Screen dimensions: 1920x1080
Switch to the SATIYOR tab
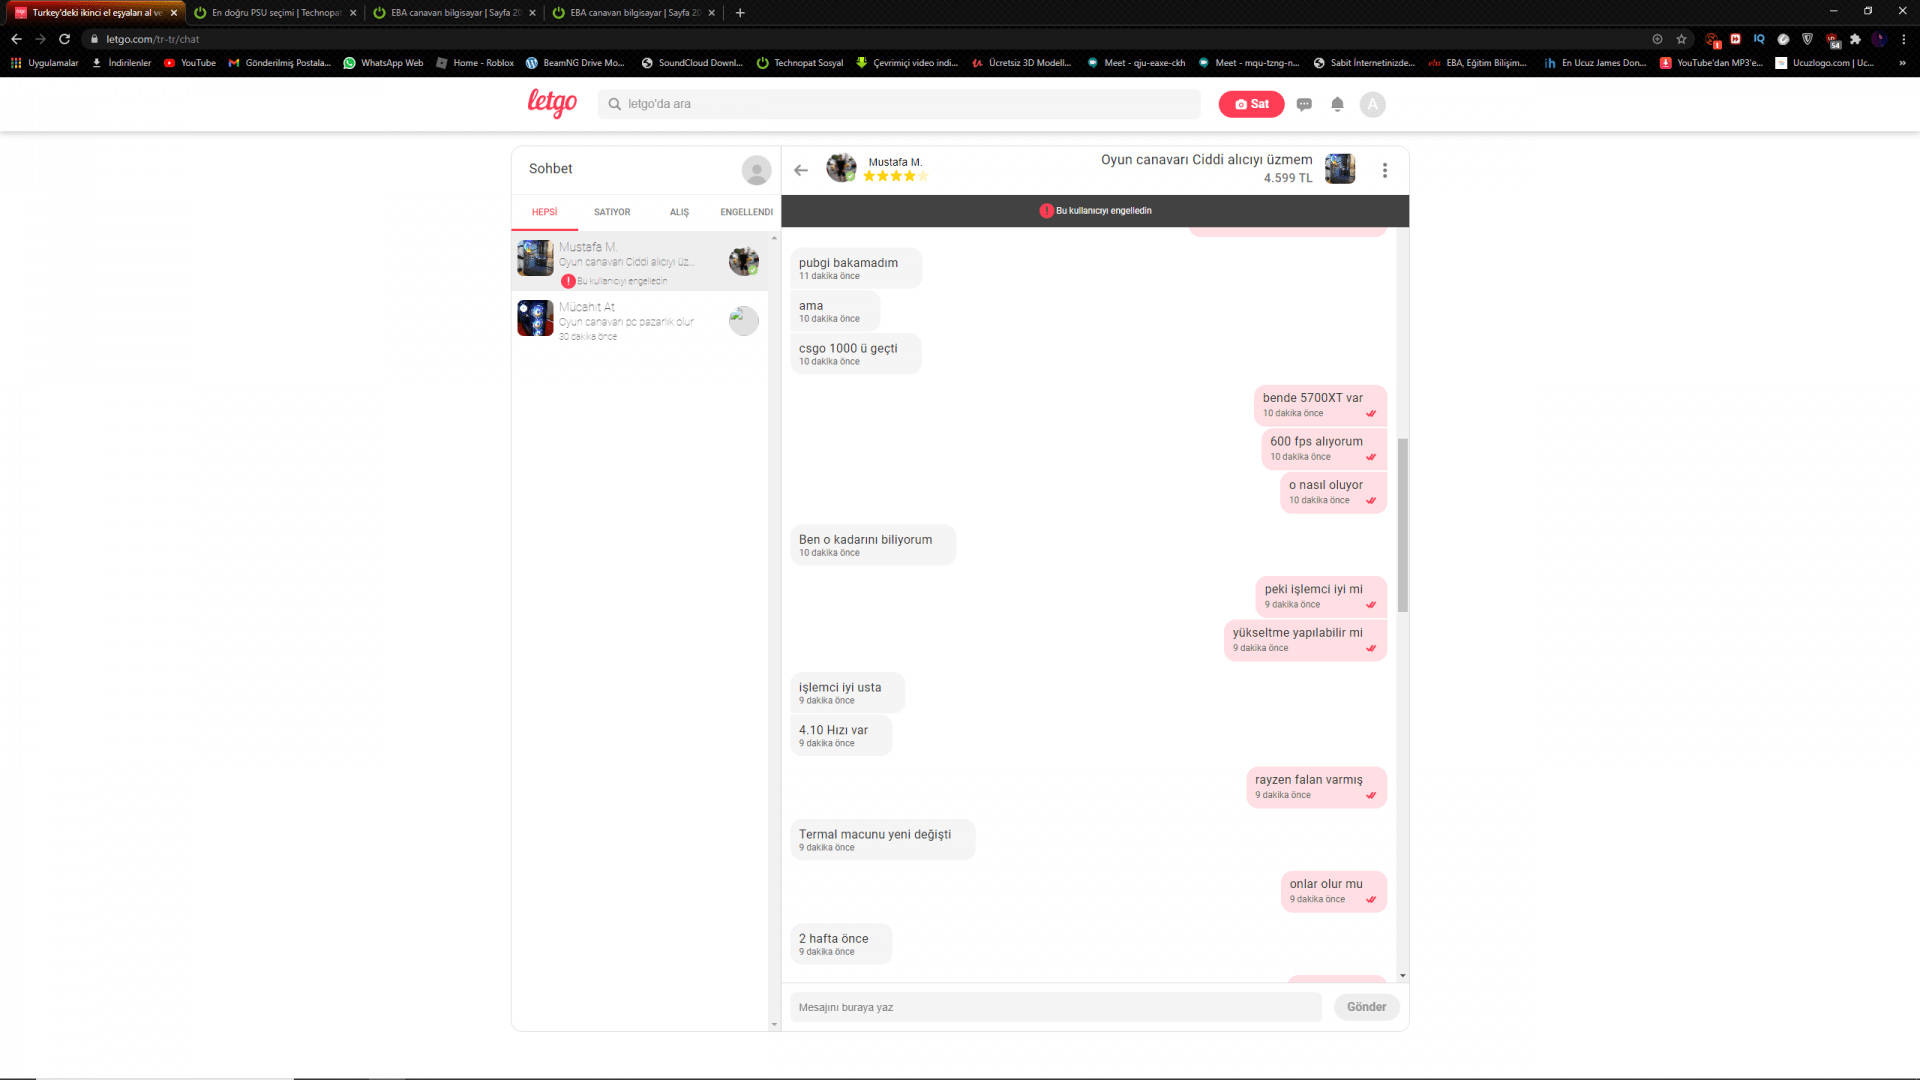point(612,212)
